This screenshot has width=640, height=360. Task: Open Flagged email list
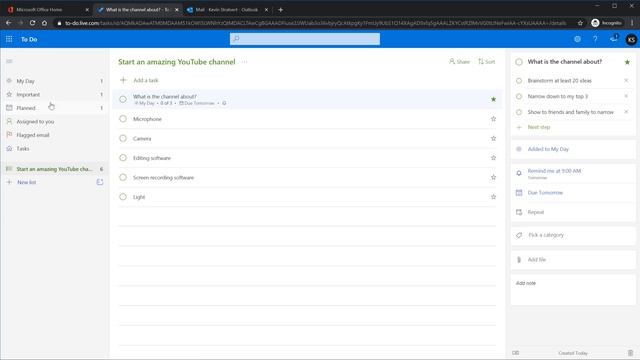click(55, 135)
